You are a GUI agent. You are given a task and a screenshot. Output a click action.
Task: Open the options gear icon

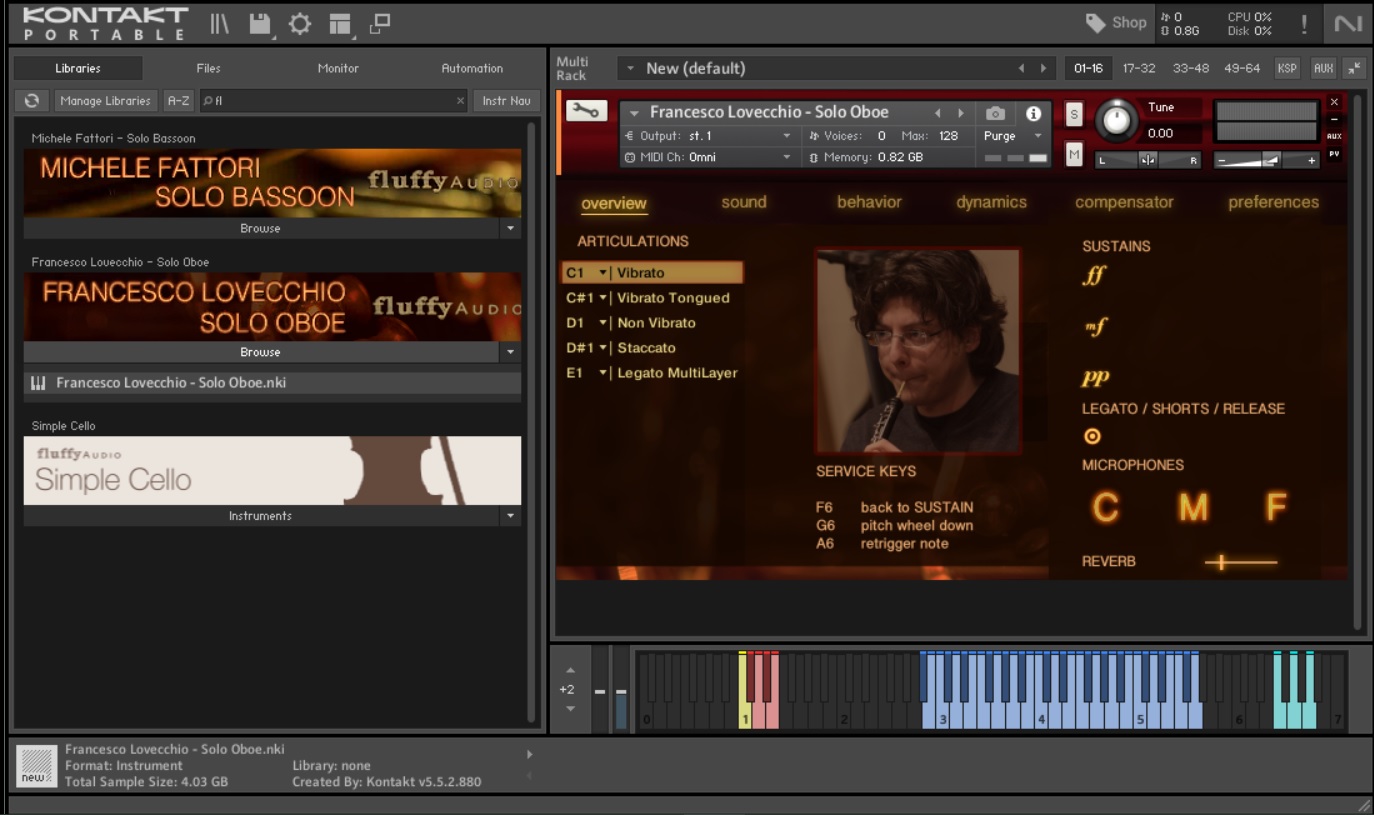tap(299, 24)
